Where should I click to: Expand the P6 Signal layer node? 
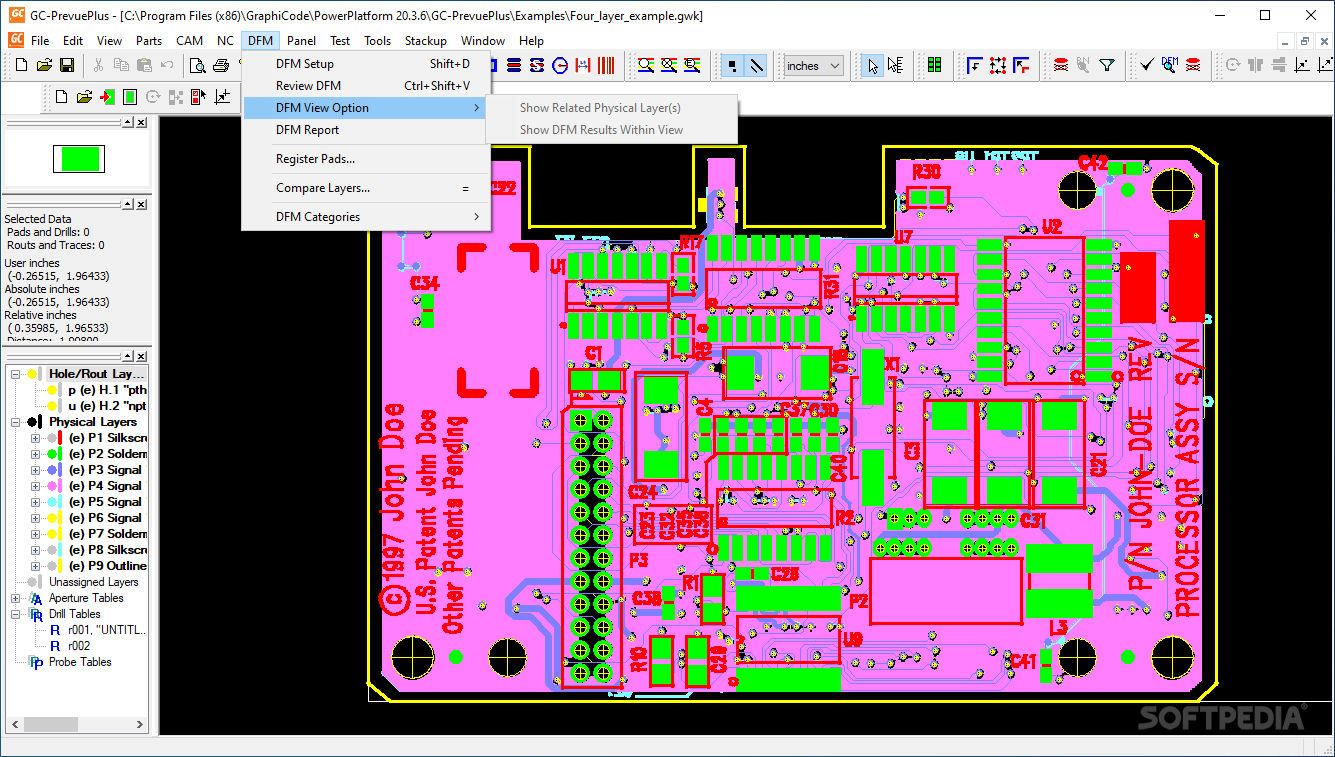point(35,518)
